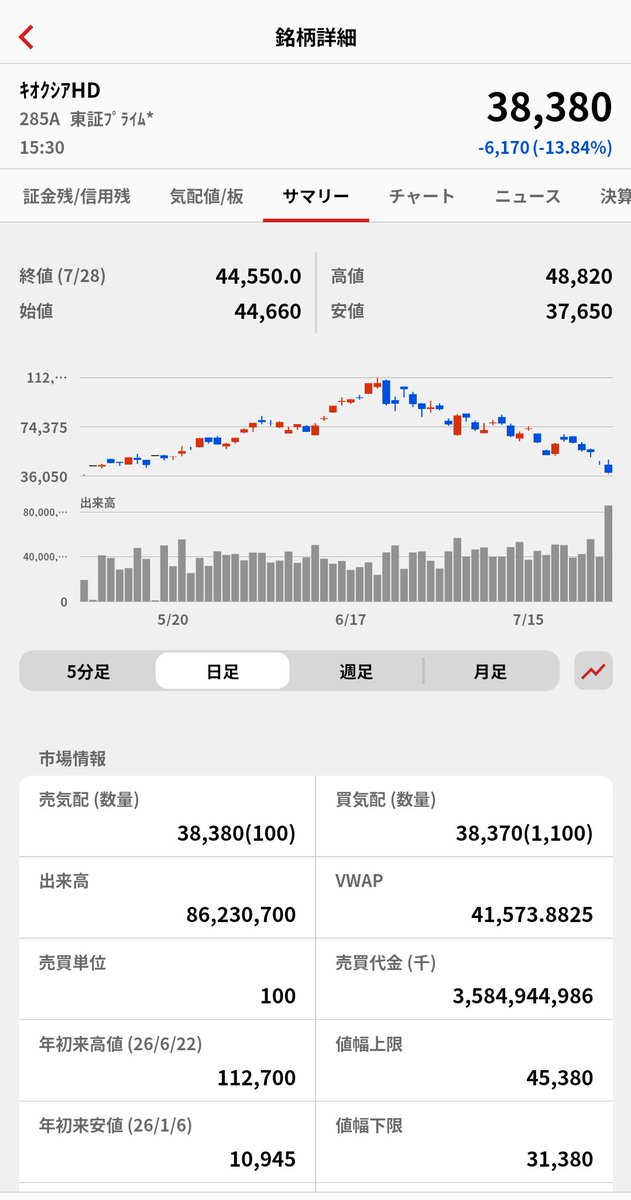
Task: Tap the 年初来高値 value 112,700
Action: [256, 1078]
